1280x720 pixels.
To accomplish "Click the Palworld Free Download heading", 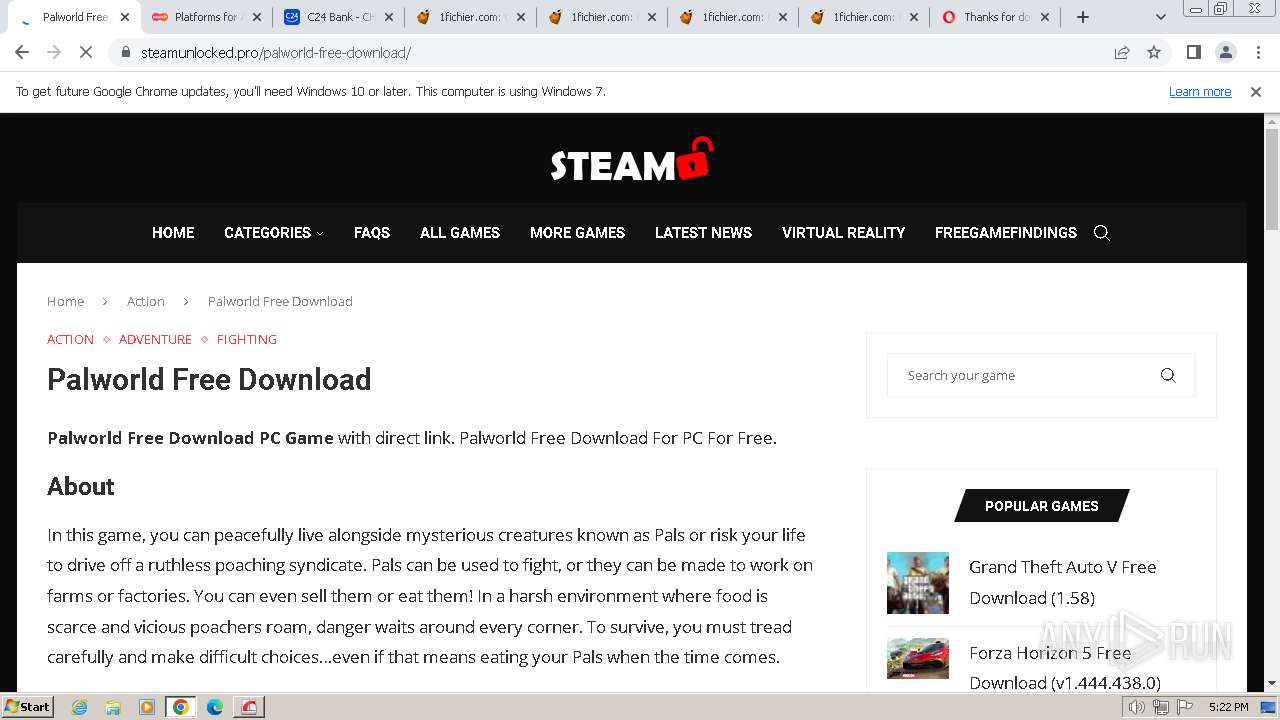I will pos(209,380).
